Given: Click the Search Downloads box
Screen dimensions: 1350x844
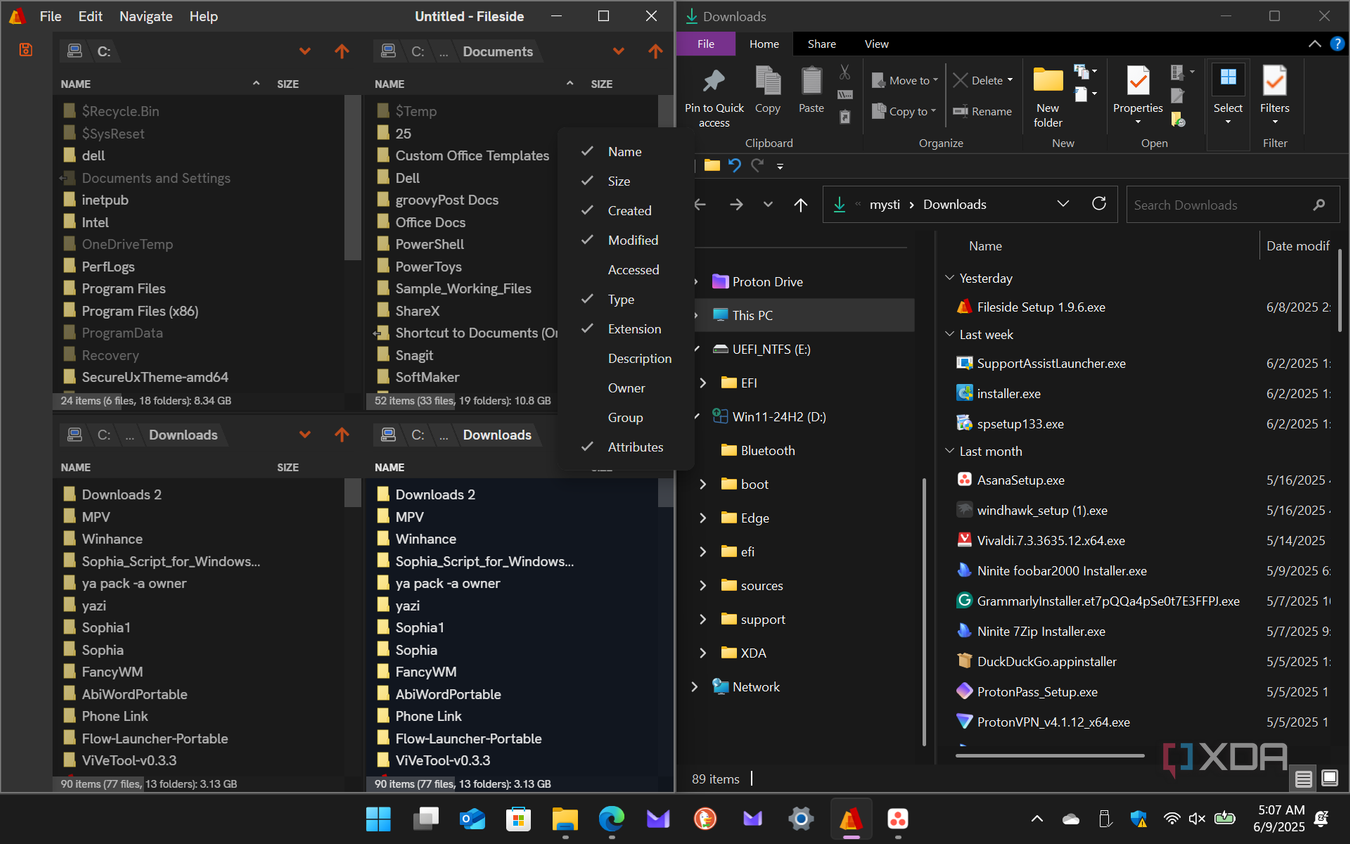Looking at the screenshot, I should click(x=1232, y=205).
